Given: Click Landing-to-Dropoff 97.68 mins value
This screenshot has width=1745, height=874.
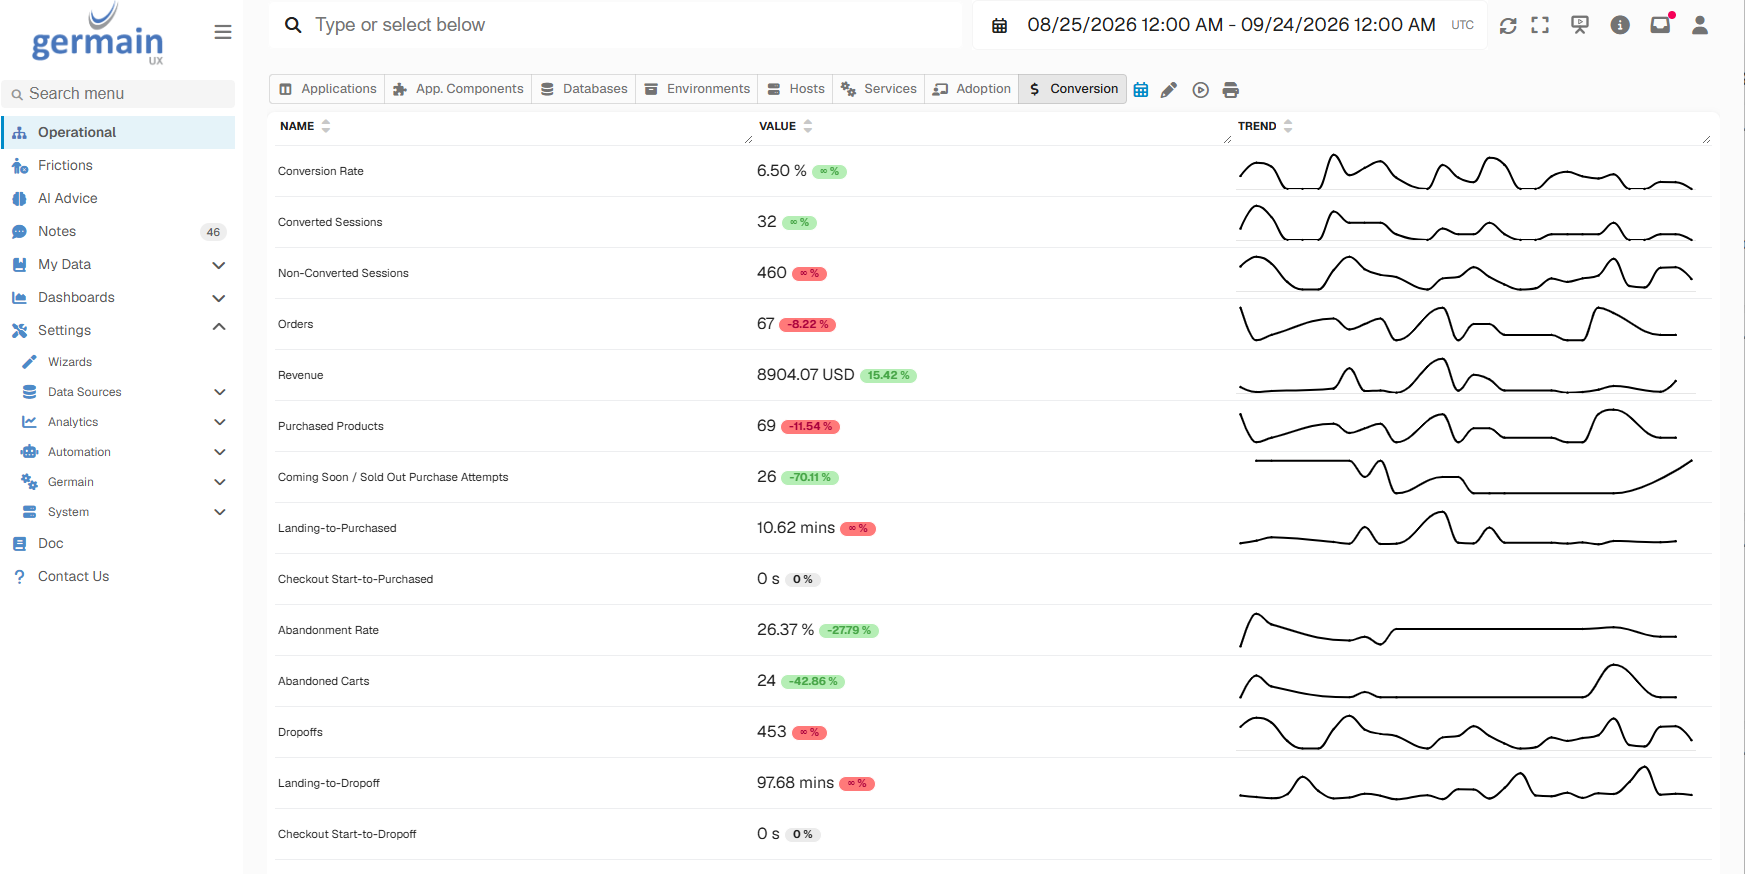Looking at the screenshot, I should pos(795,783).
